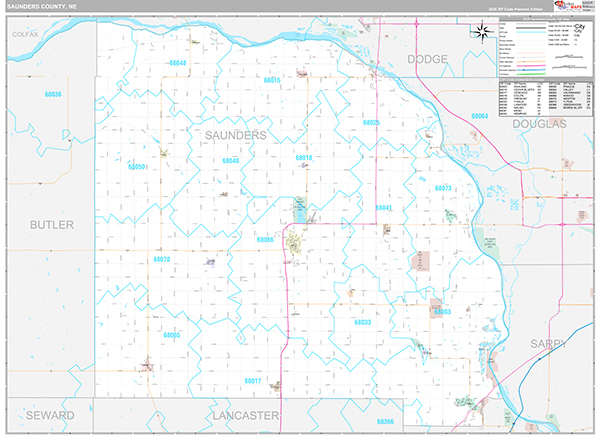Click the SARPY county label

tap(548, 344)
